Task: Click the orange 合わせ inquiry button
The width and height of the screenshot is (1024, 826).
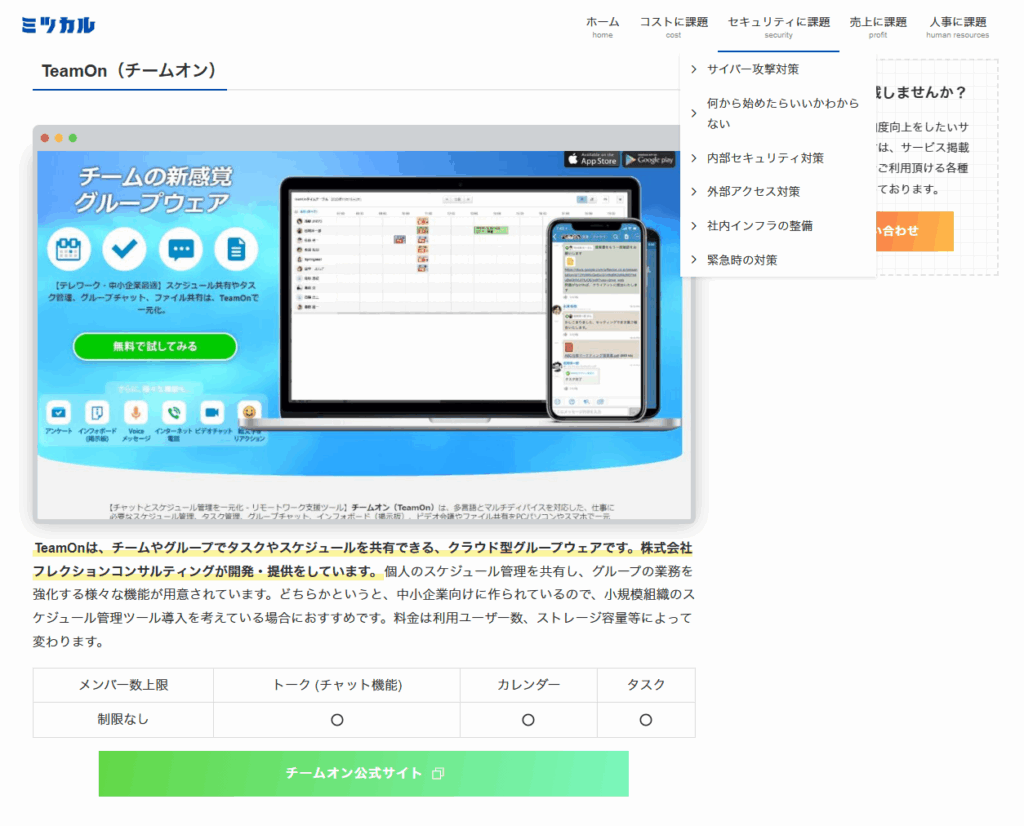Action: 914,231
